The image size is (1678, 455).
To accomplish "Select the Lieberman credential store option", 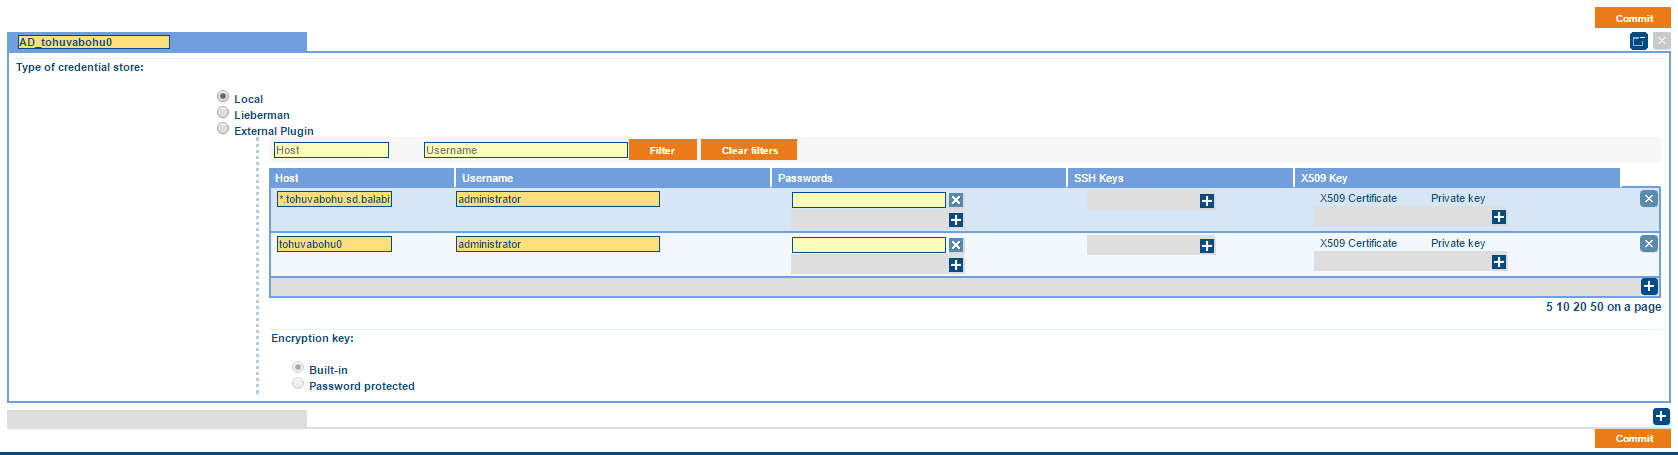I will (223, 113).
